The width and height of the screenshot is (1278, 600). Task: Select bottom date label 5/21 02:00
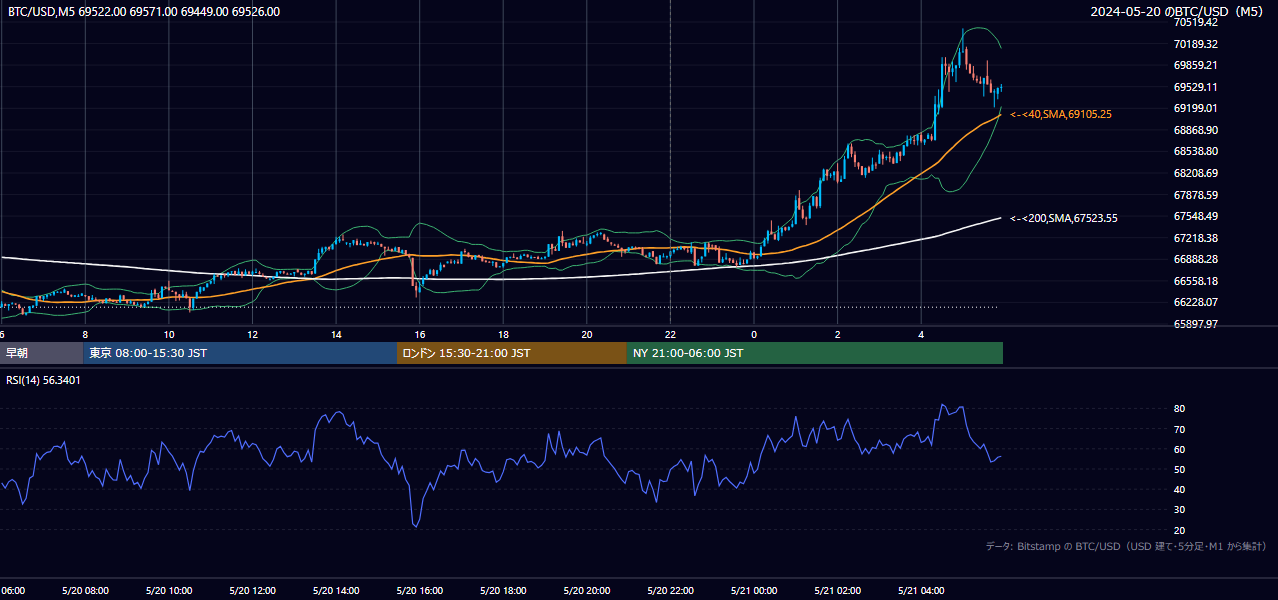(838, 591)
